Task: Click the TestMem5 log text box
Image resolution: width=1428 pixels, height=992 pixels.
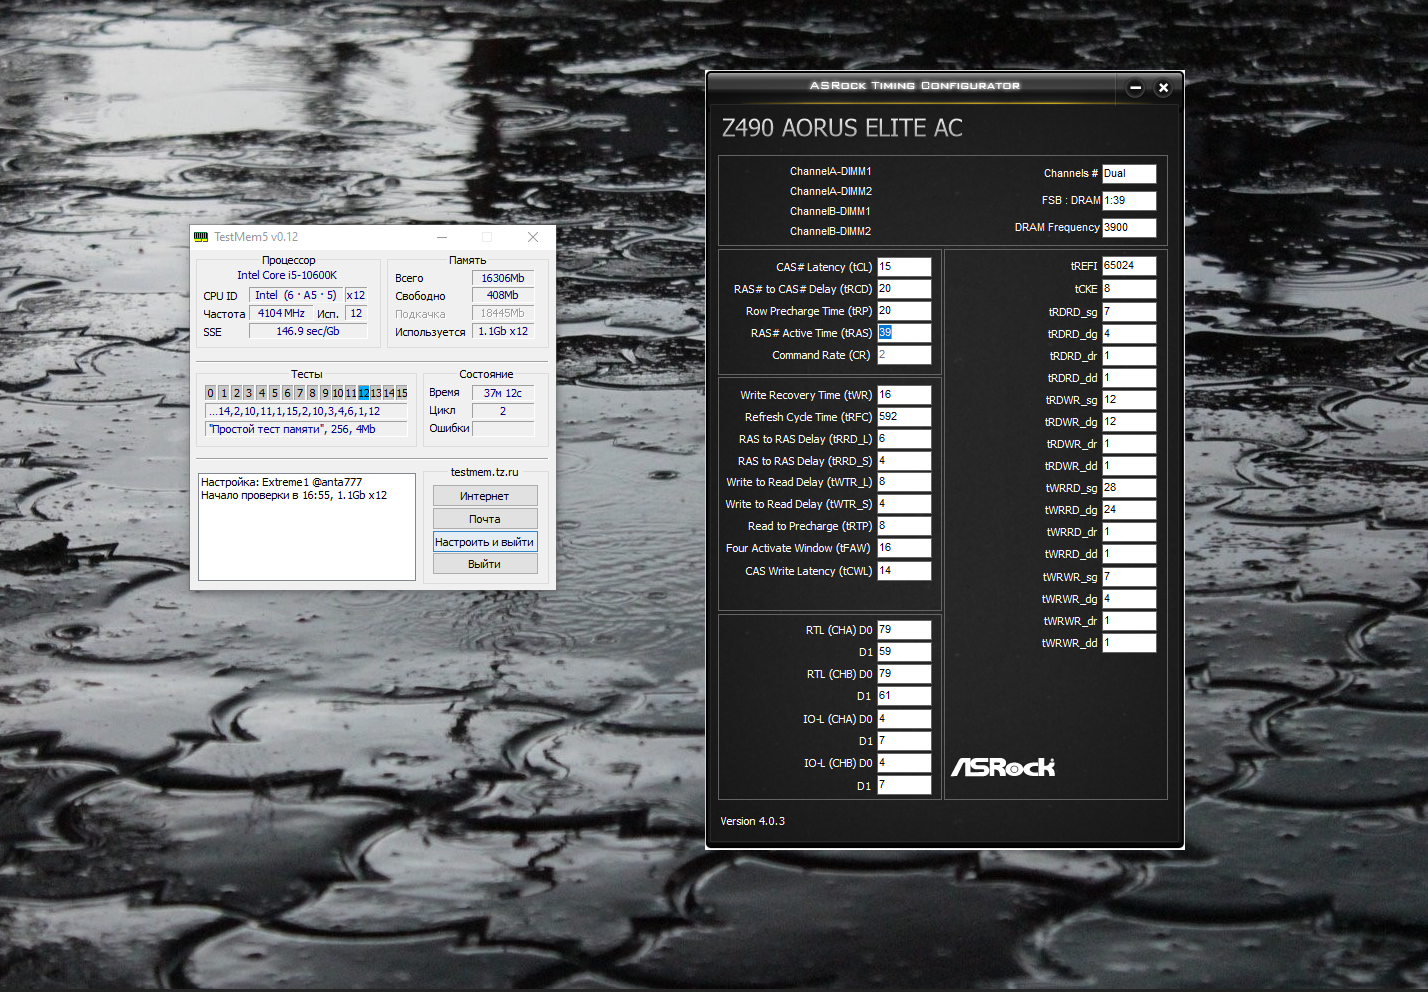Action: (x=307, y=527)
